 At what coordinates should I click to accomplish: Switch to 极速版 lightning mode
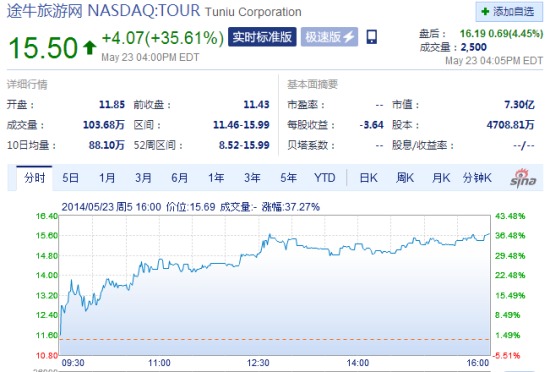[329, 37]
